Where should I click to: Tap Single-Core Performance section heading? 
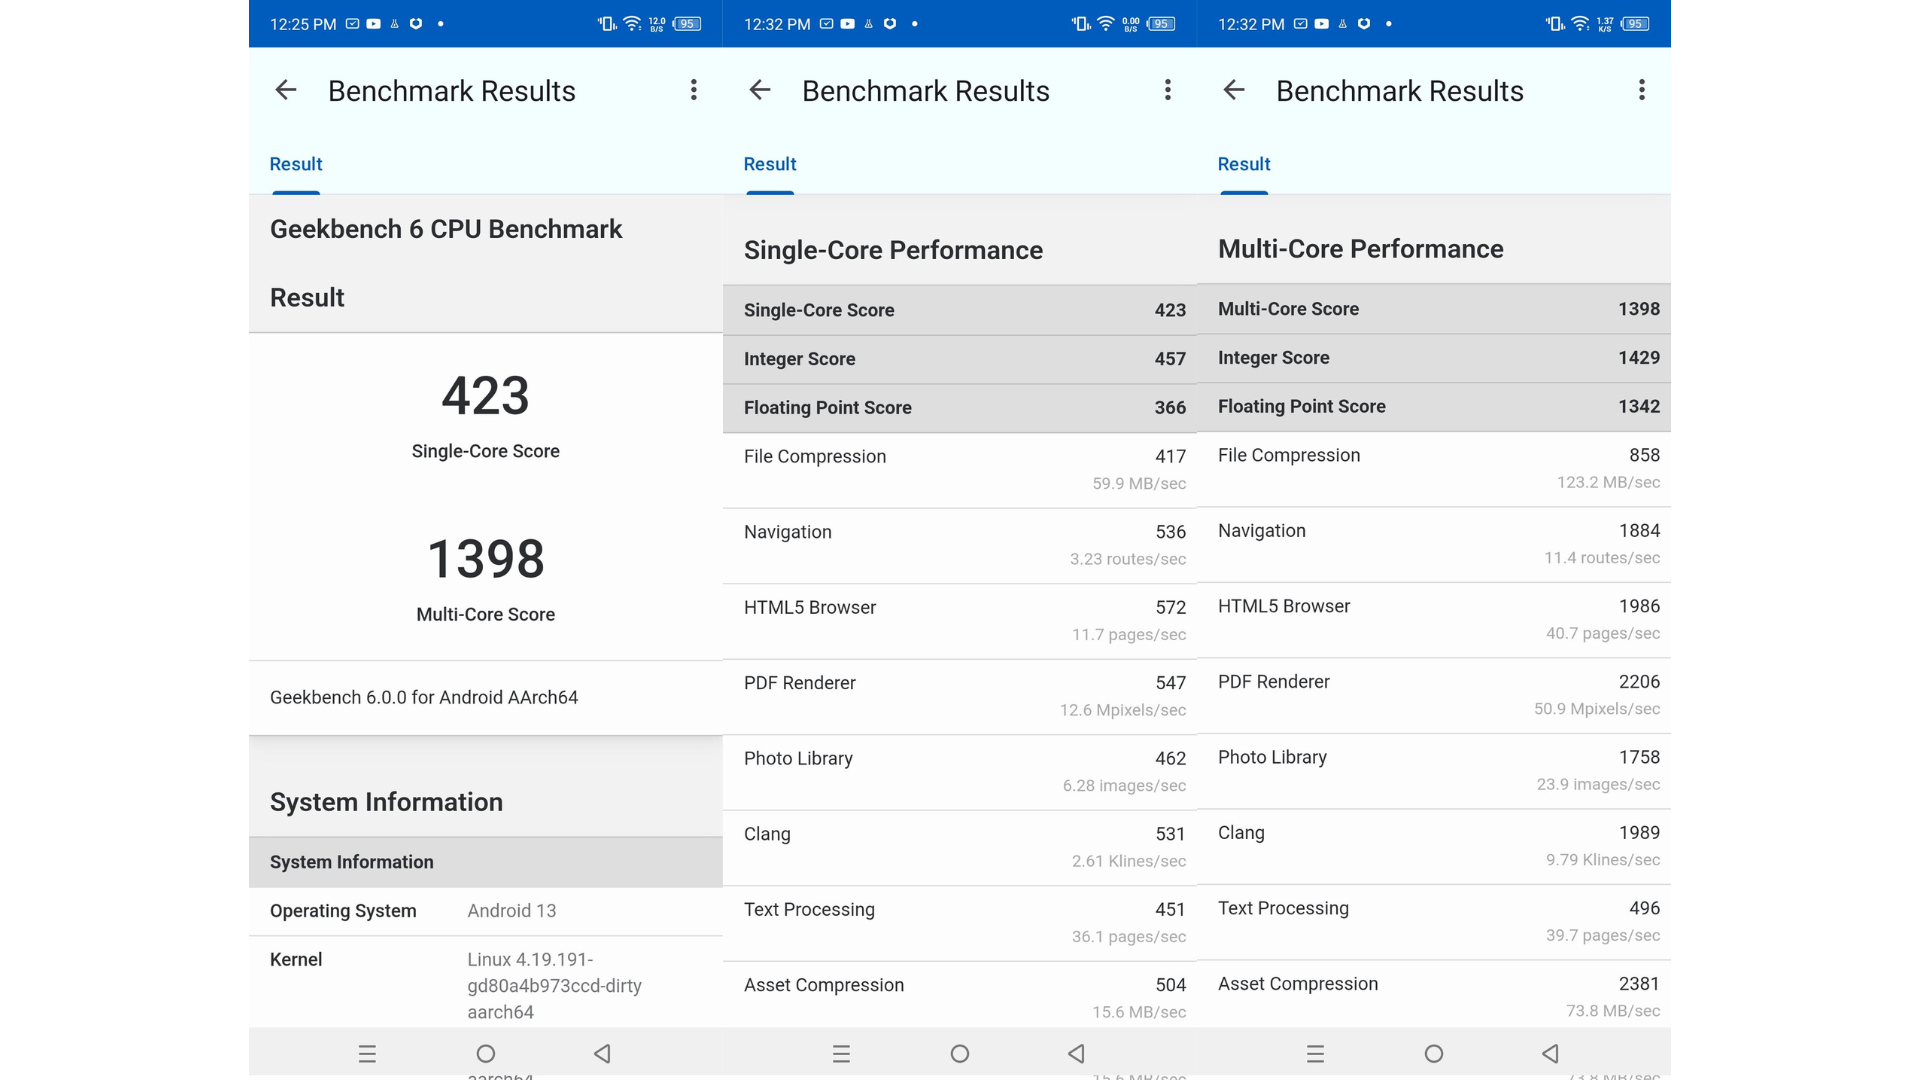click(x=893, y=250)
